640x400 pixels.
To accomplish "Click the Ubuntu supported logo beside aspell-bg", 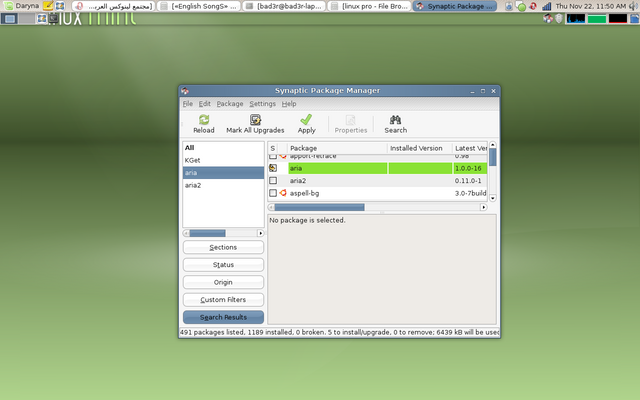I will 283,193.
